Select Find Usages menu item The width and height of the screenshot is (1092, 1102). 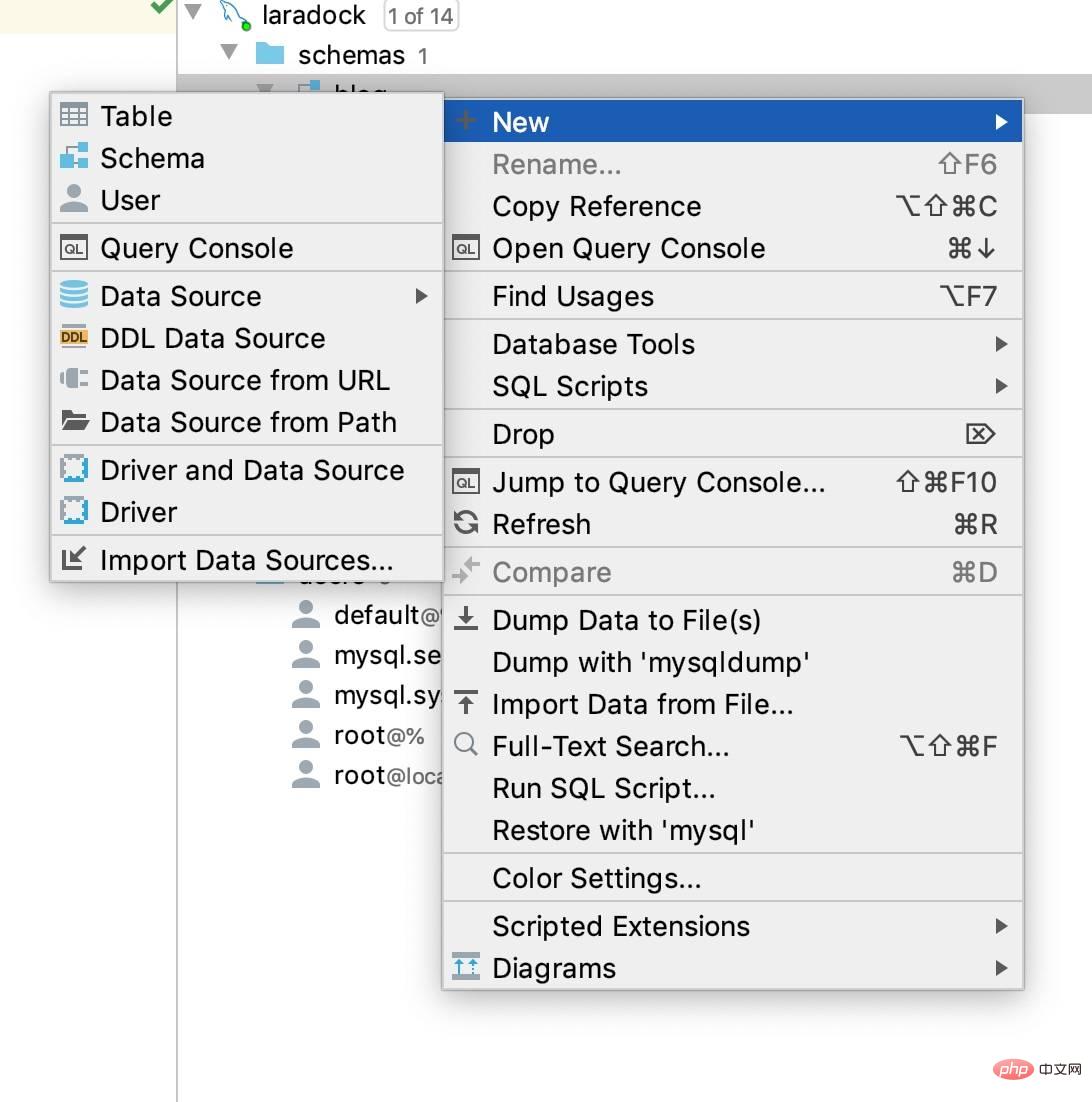[x=733, y=296]
